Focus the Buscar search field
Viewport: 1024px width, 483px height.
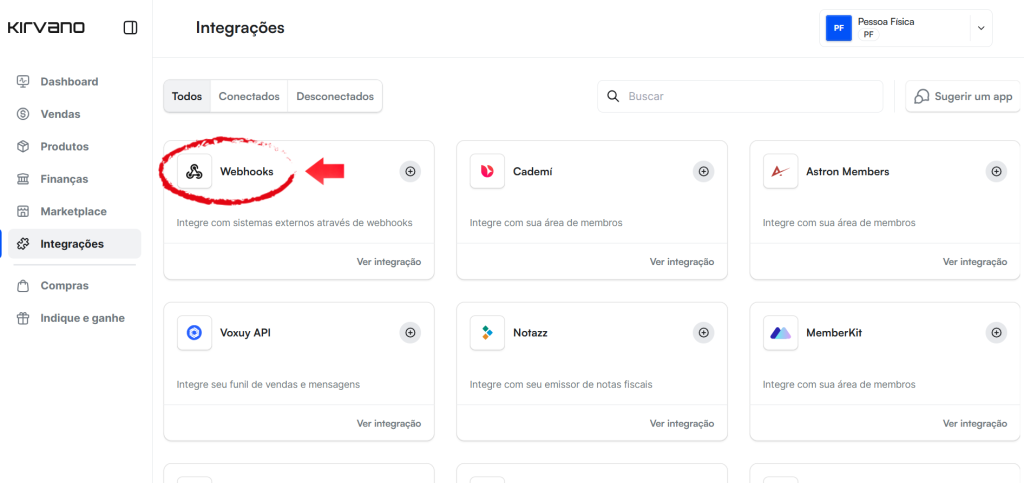pos(740,97)
